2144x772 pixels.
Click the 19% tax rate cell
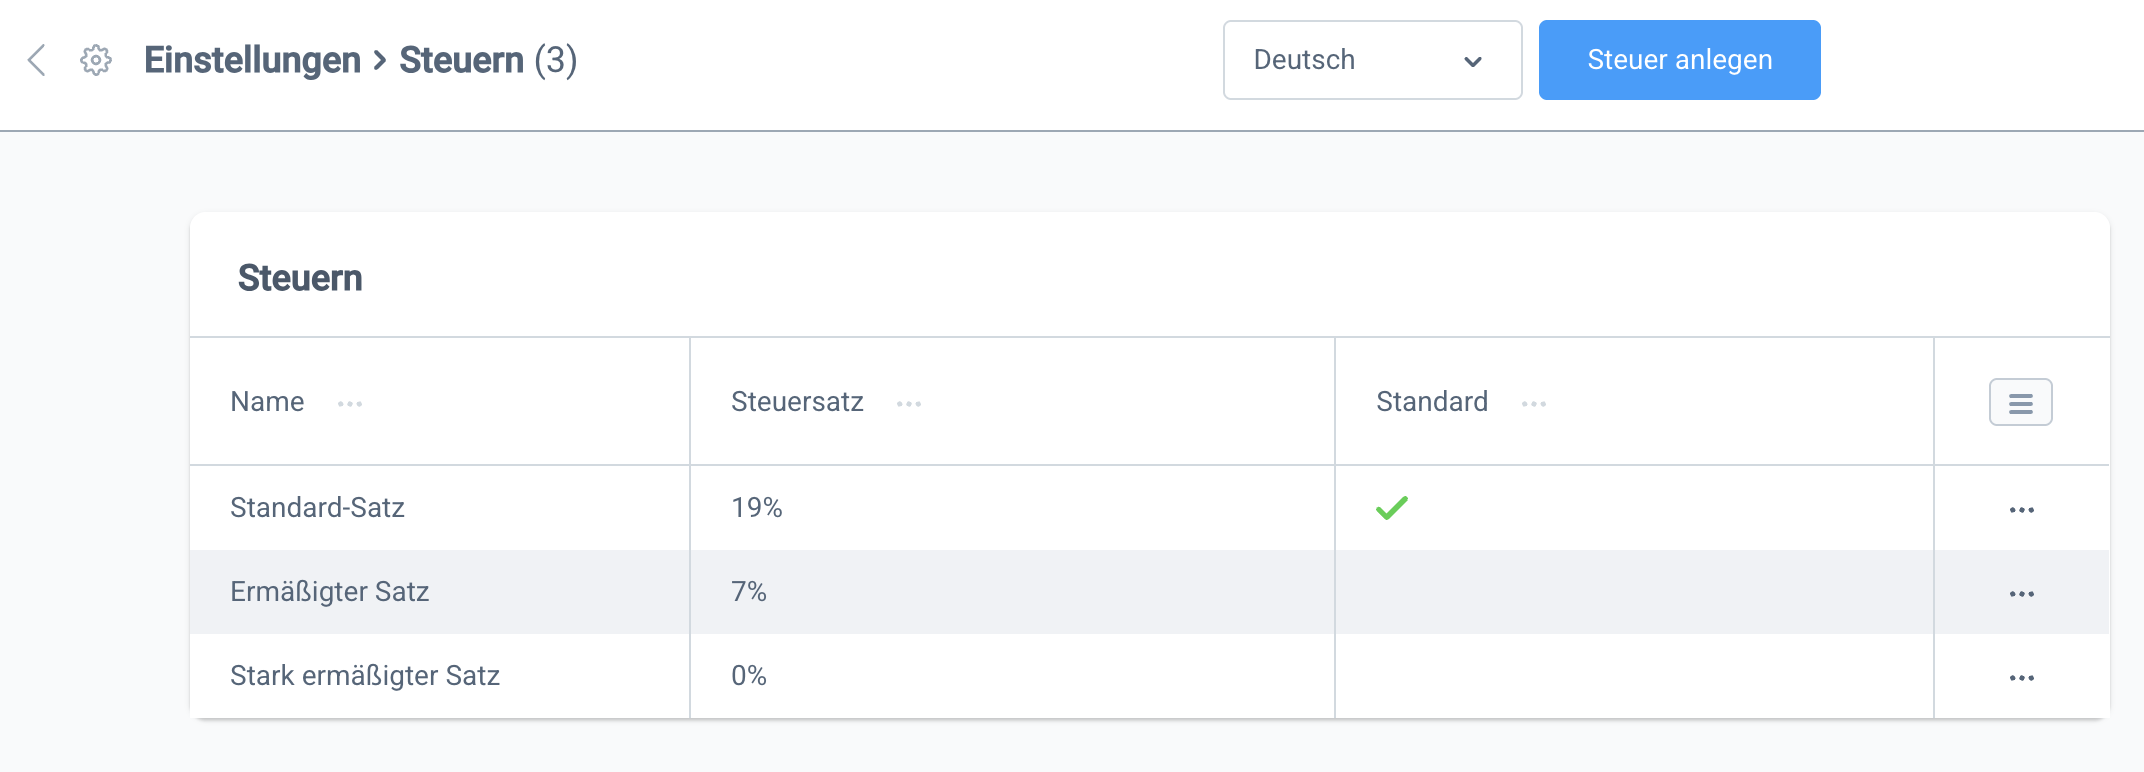[x=756, y=508]
